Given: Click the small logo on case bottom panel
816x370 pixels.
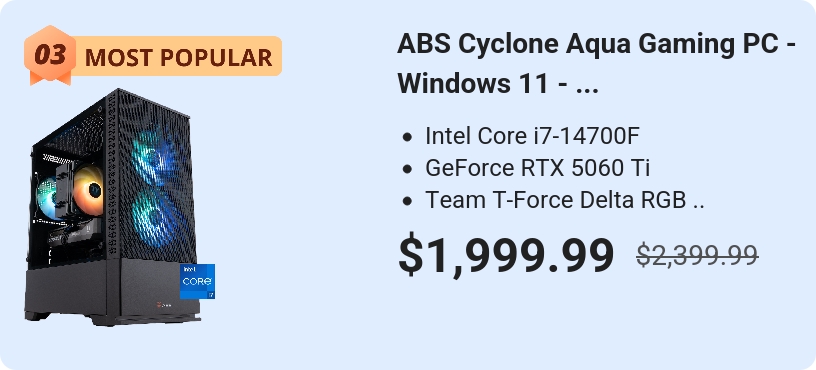Looking at the screenshot, I should coord(164,305).
